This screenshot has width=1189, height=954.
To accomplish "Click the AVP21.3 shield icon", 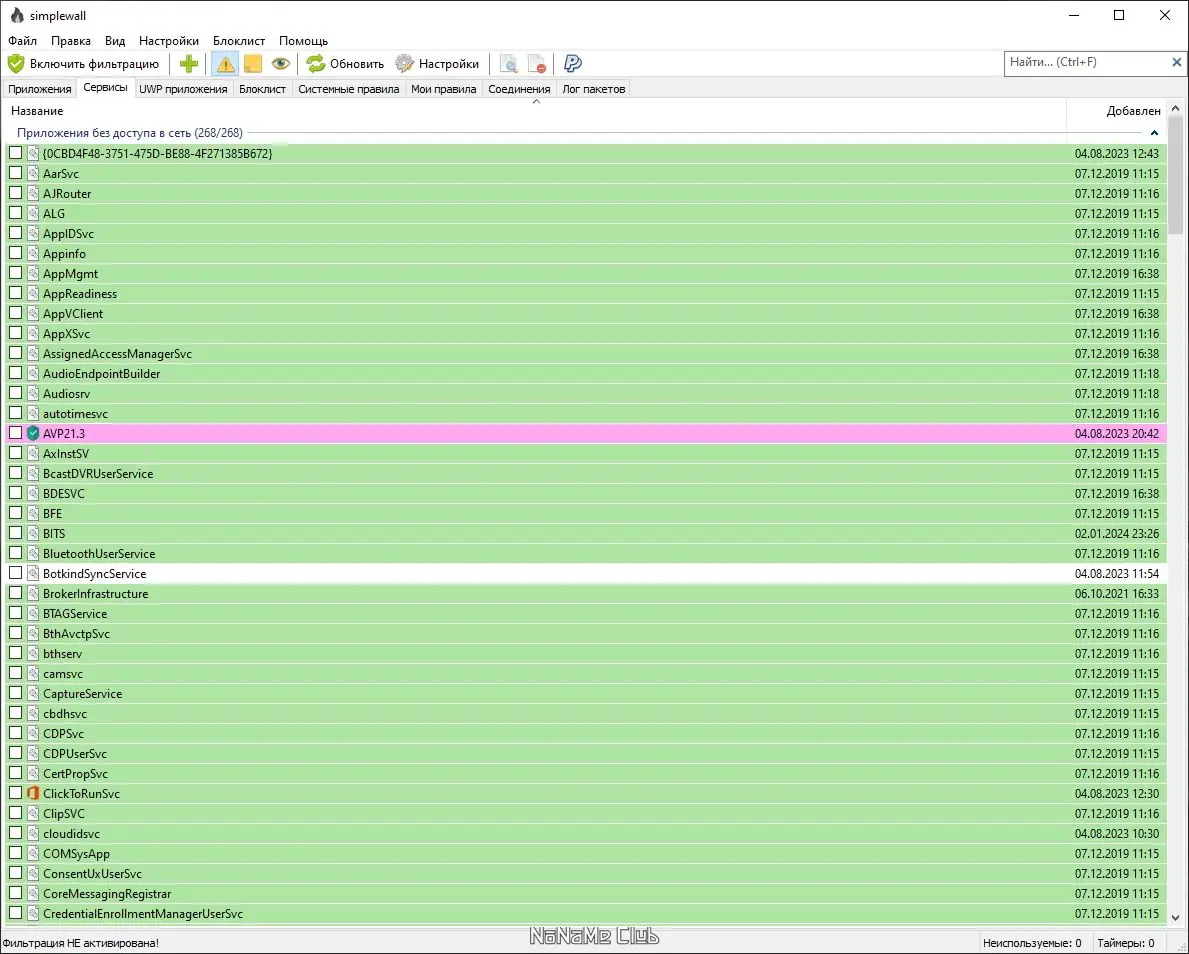I will (33, 434).
